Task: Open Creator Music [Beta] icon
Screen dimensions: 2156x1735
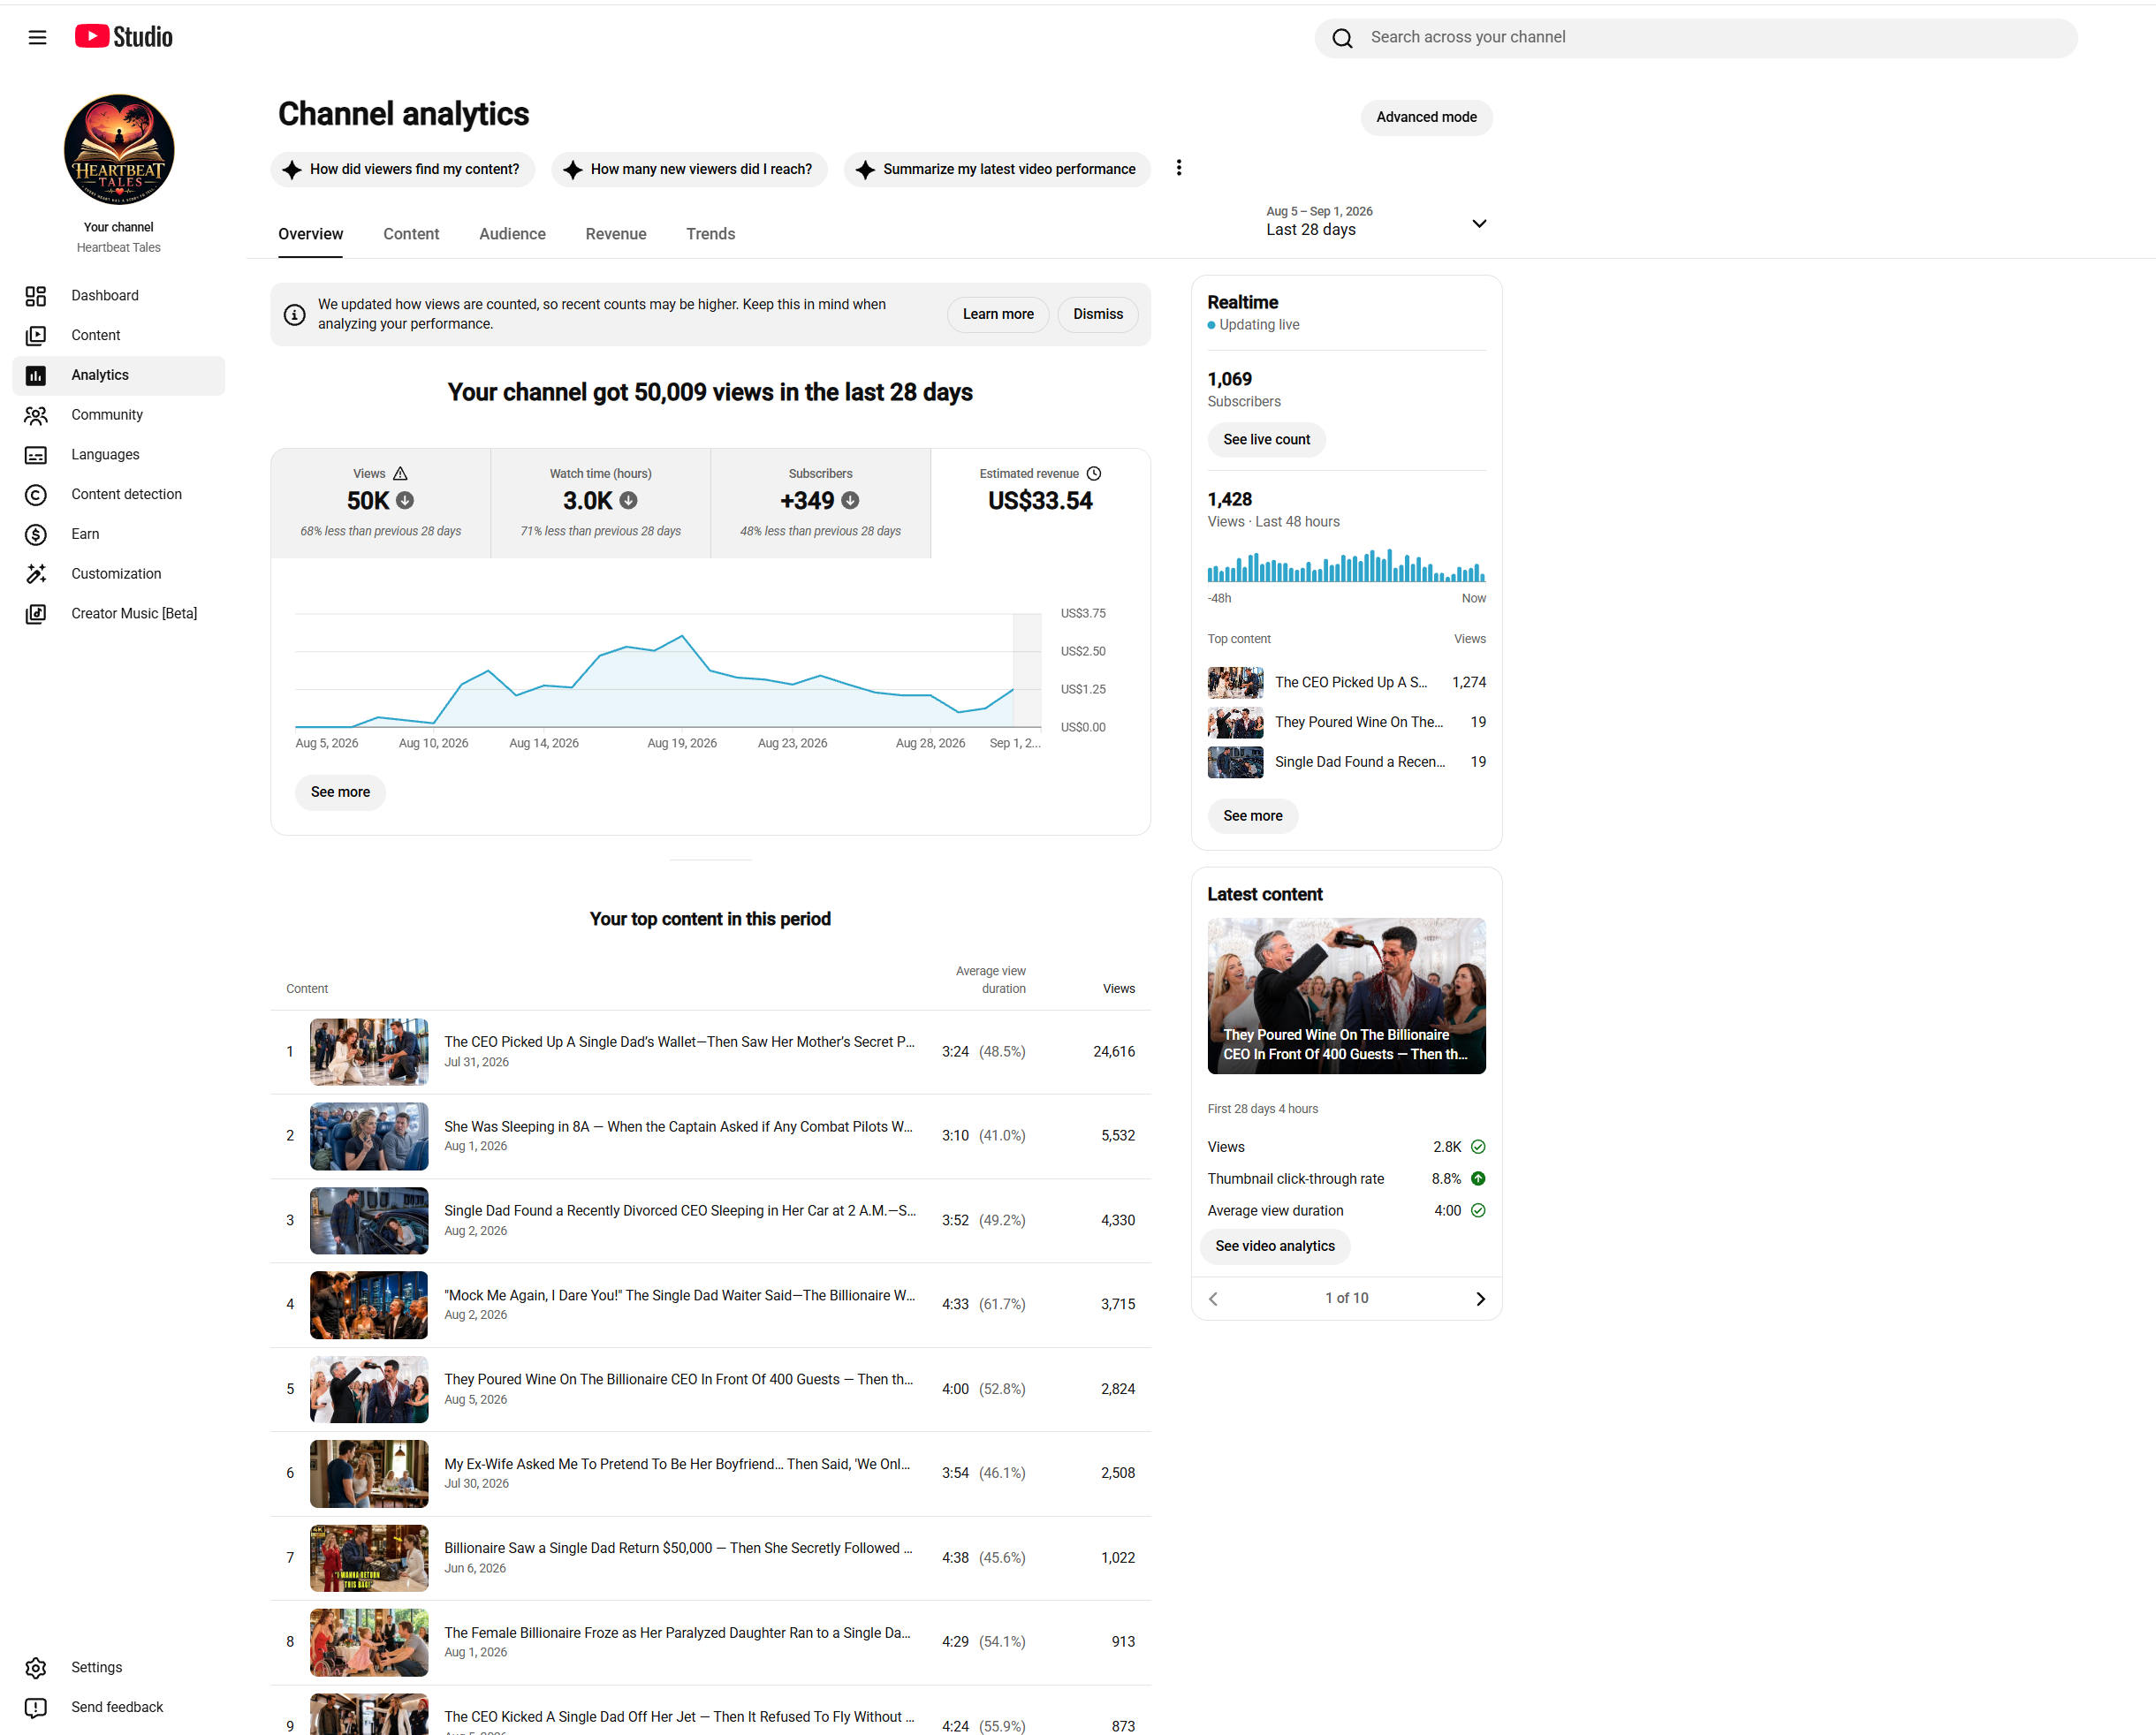Action: pos(36,614)
